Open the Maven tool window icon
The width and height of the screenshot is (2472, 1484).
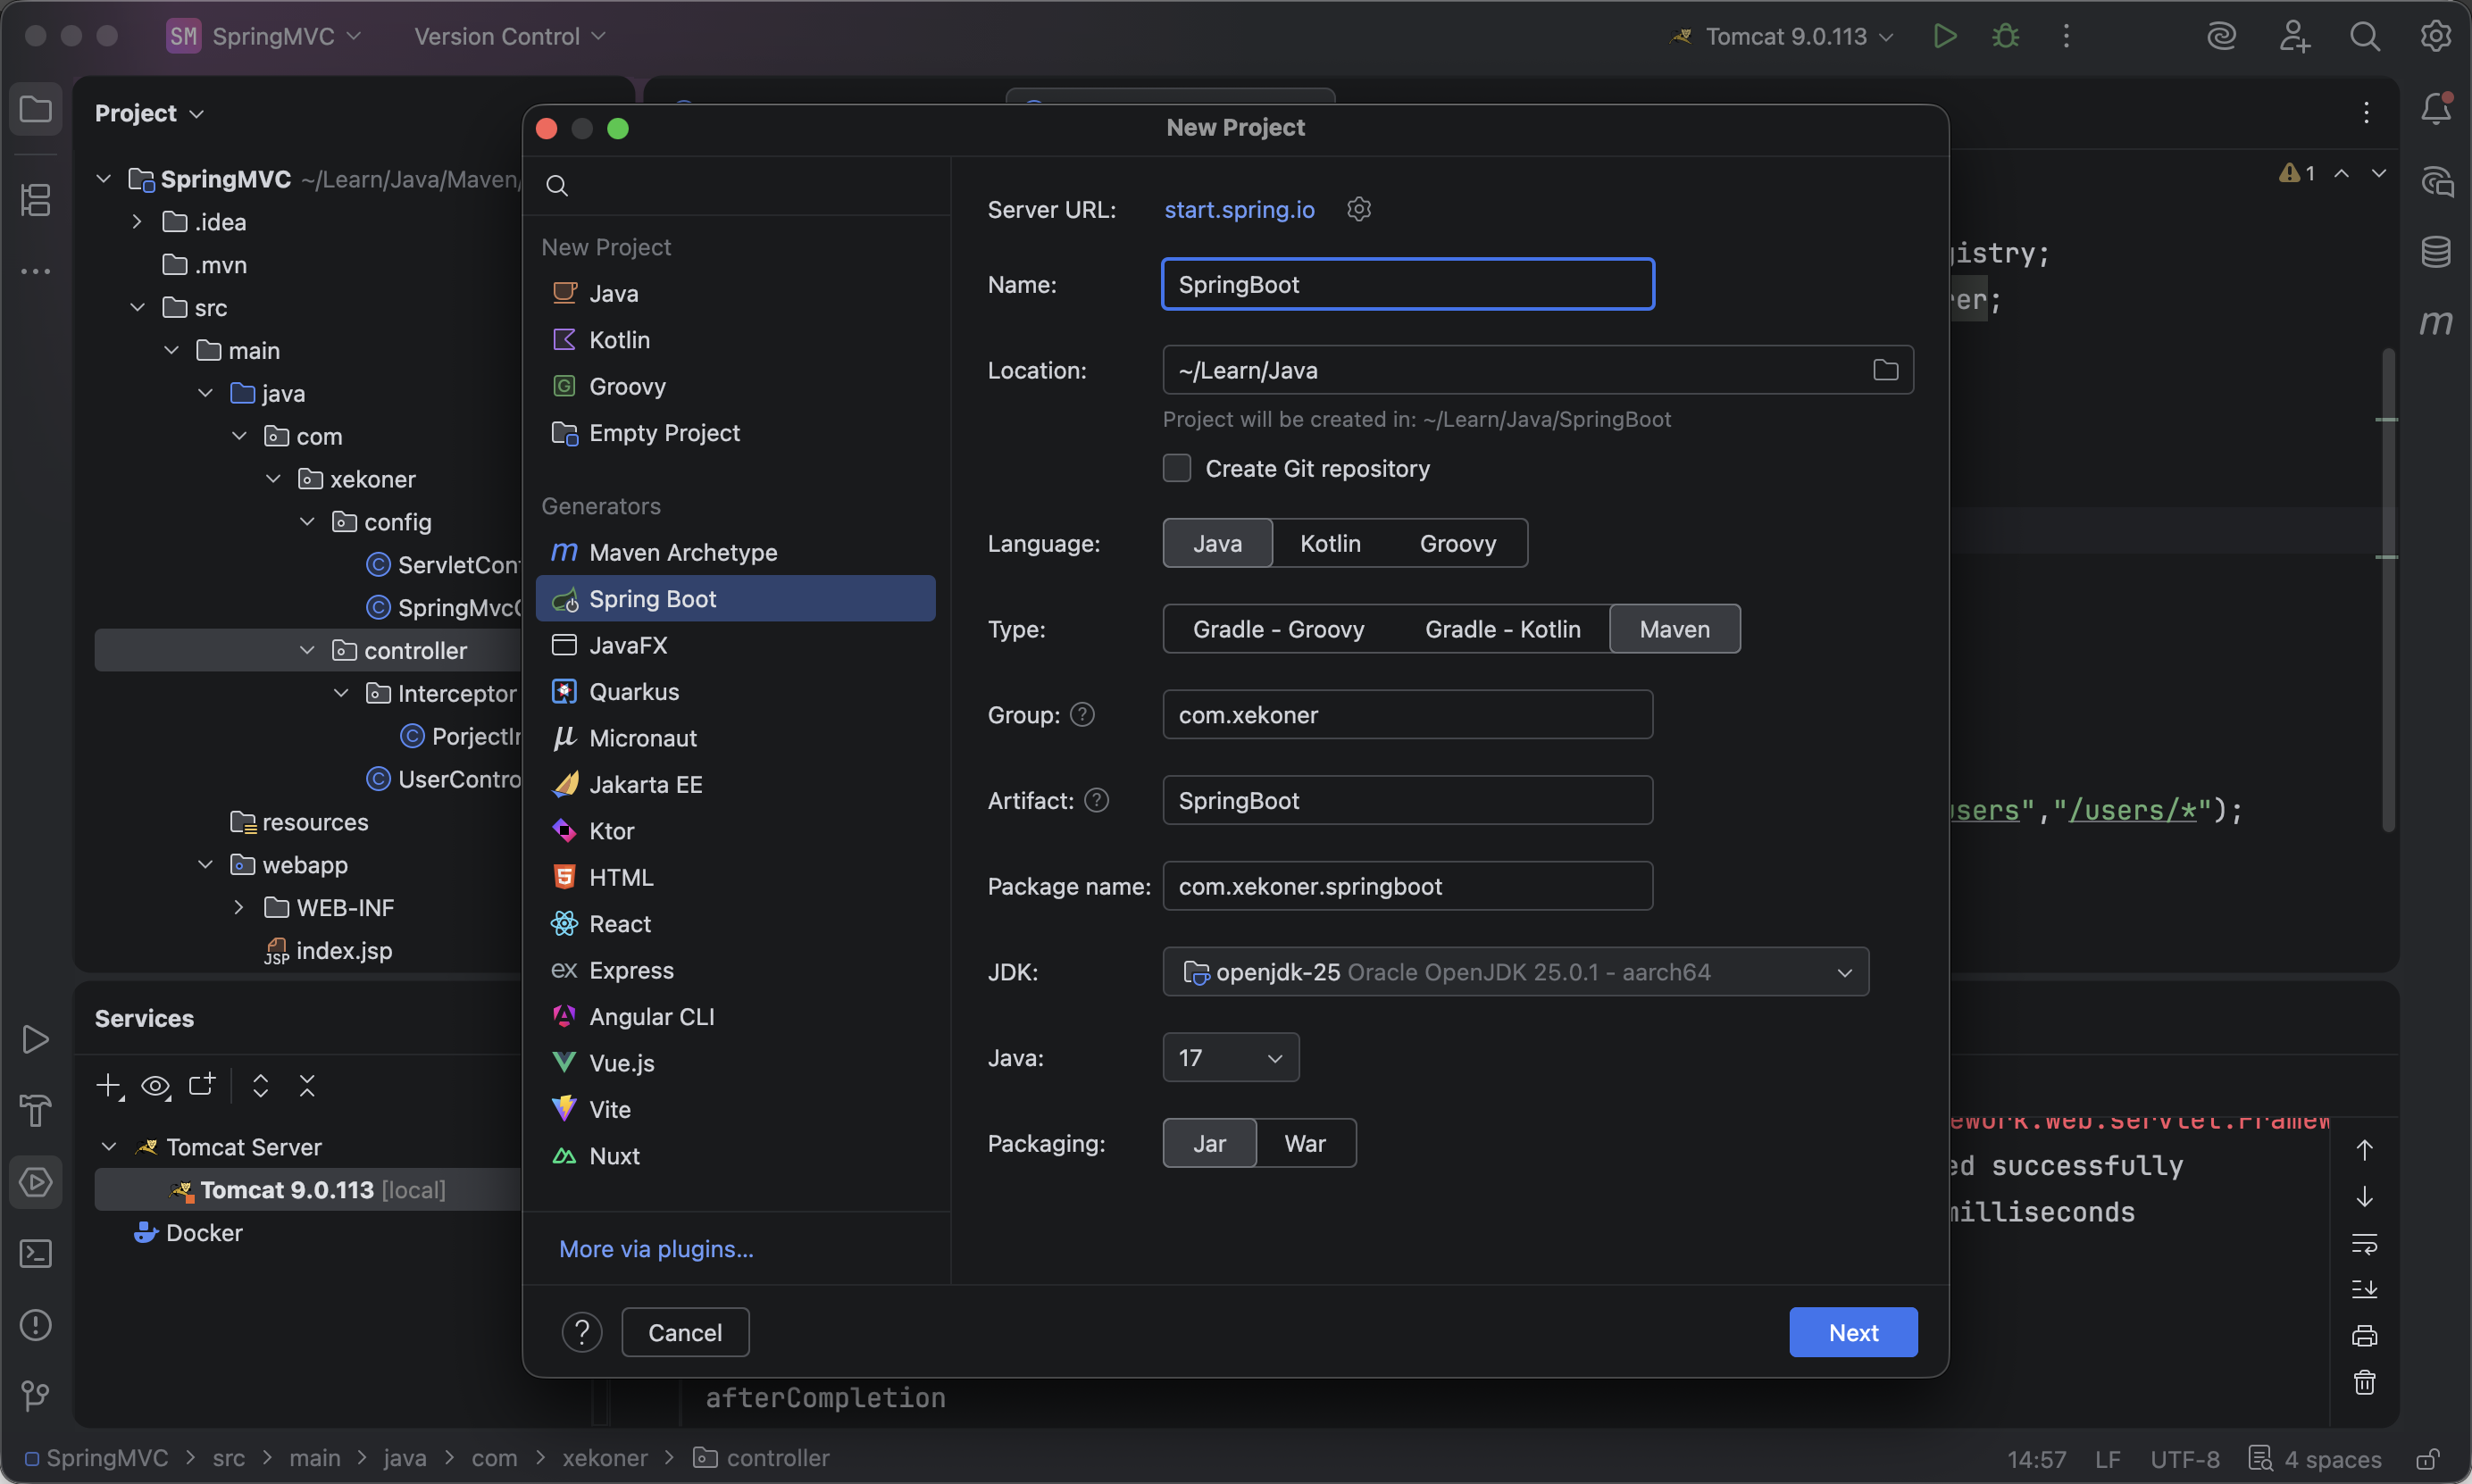[x=2435, y=322]
